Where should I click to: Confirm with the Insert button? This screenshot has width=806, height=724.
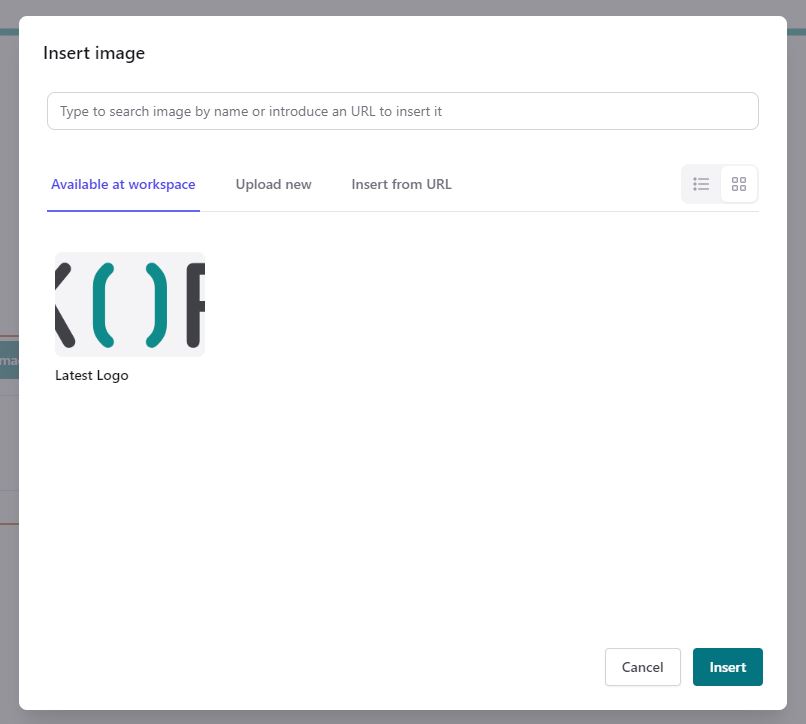[727, 667]
